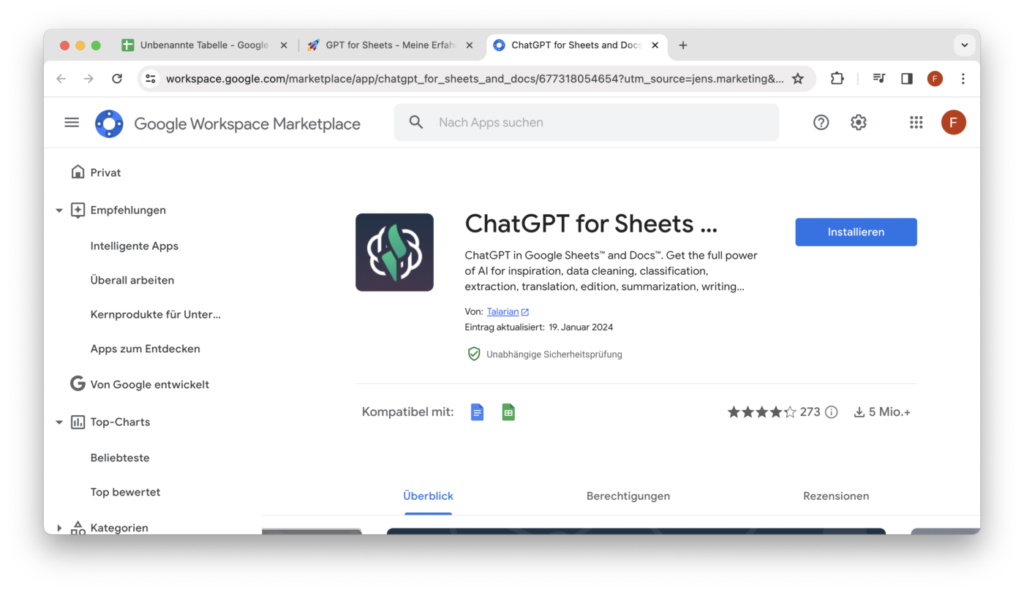Viewport: 1024px width, 592px height.
Task: View site information icon in address bar
Action: point(150,78)
